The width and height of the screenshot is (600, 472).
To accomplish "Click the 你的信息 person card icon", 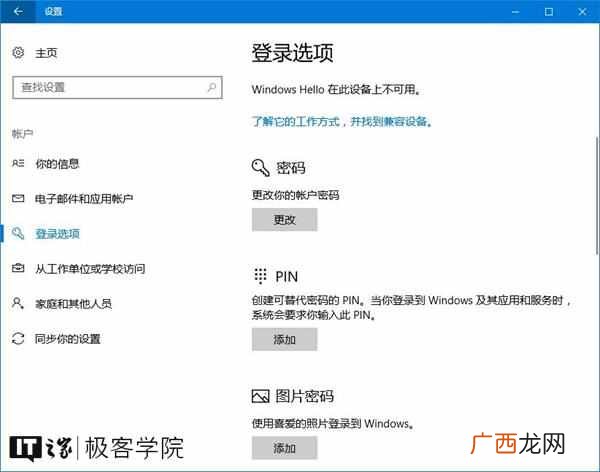I will (x=18, y=164).
